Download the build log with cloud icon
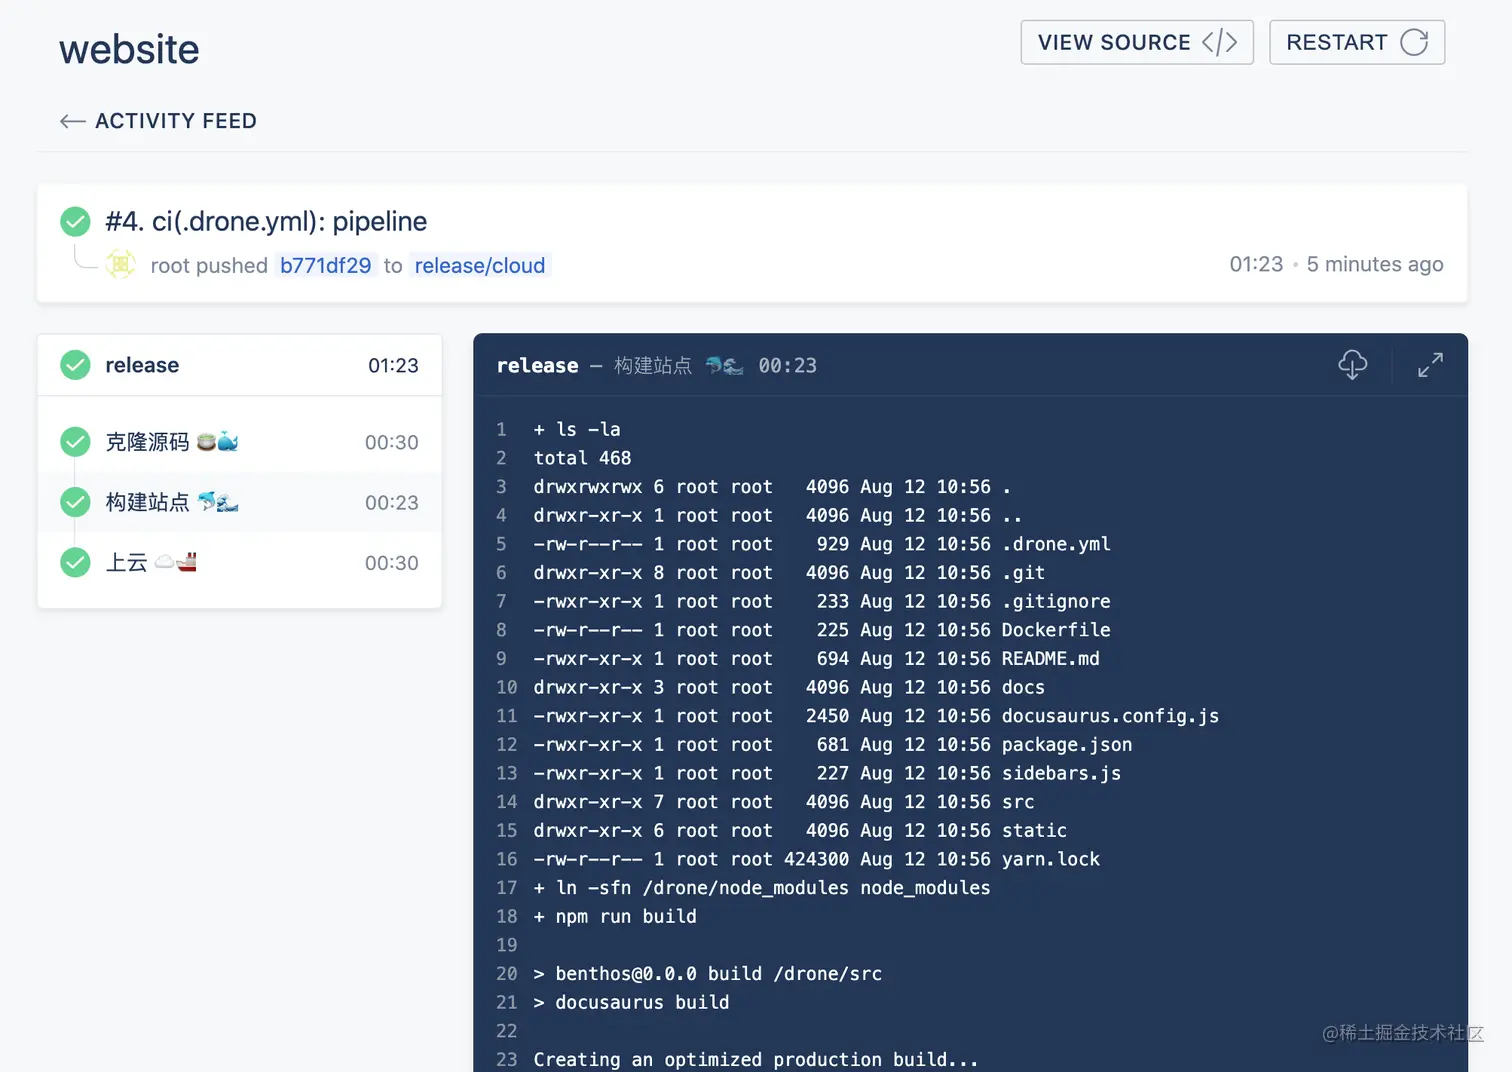The width and height of the screenshot is (1512, 1072). (1352, 365)
